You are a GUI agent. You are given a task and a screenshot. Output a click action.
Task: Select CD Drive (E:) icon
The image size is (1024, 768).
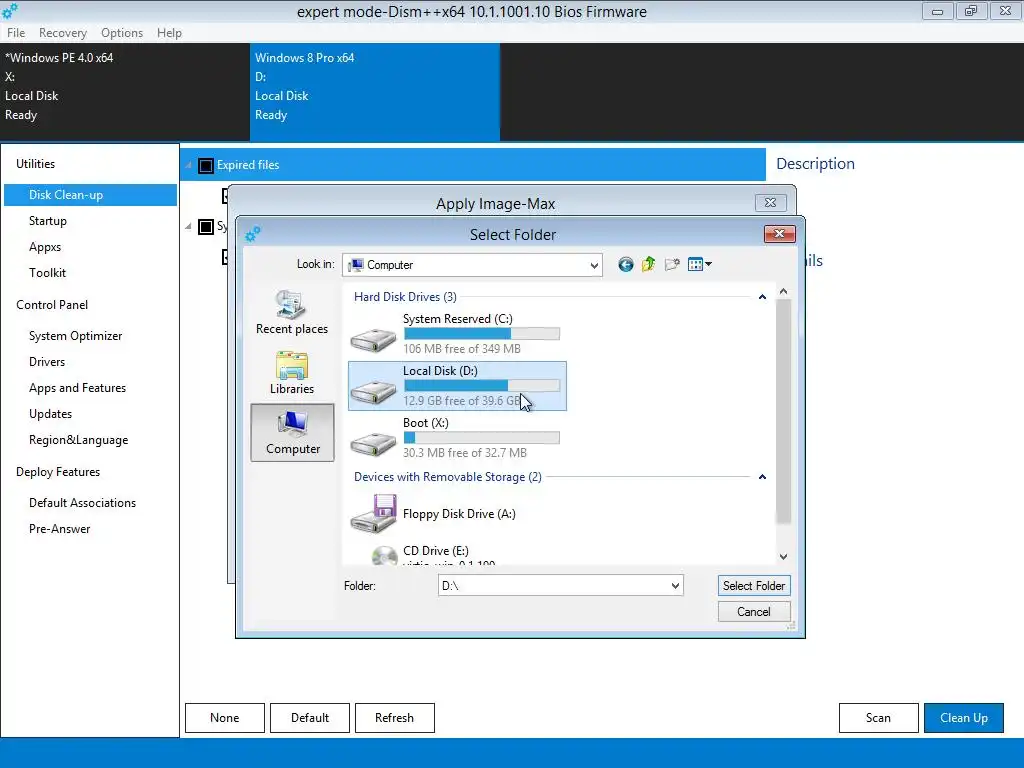pos(384,555)
